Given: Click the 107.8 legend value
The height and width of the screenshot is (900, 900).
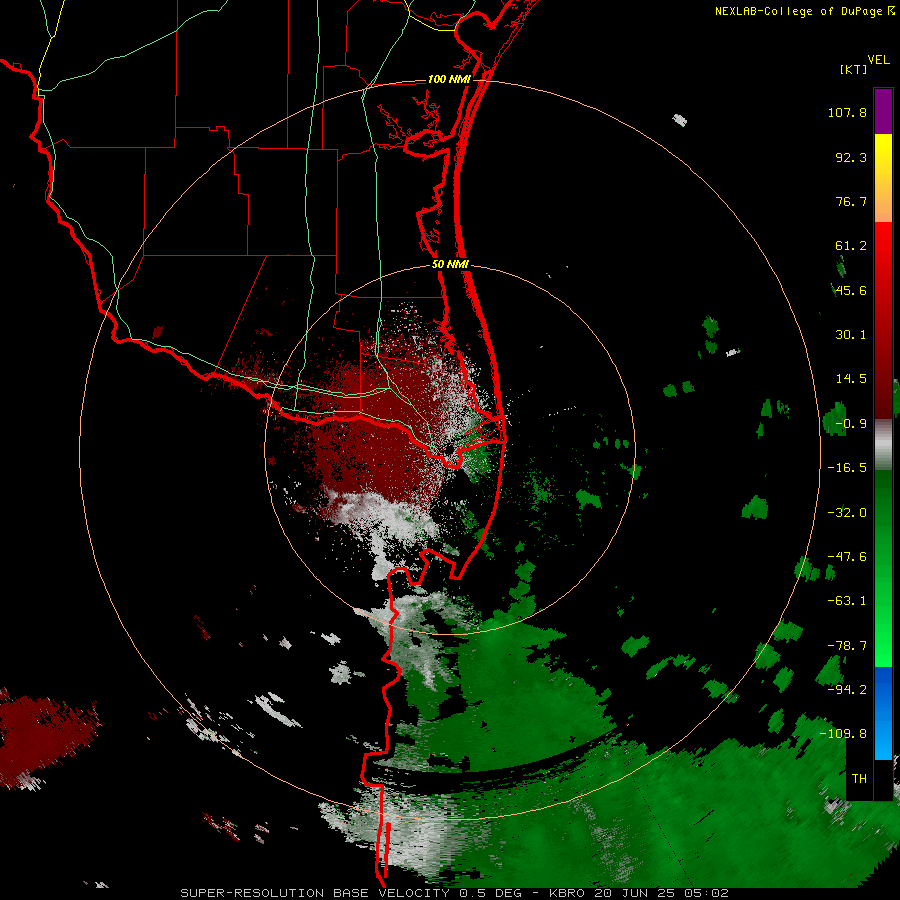Looking at the screenshot, I should coord(847,112).
